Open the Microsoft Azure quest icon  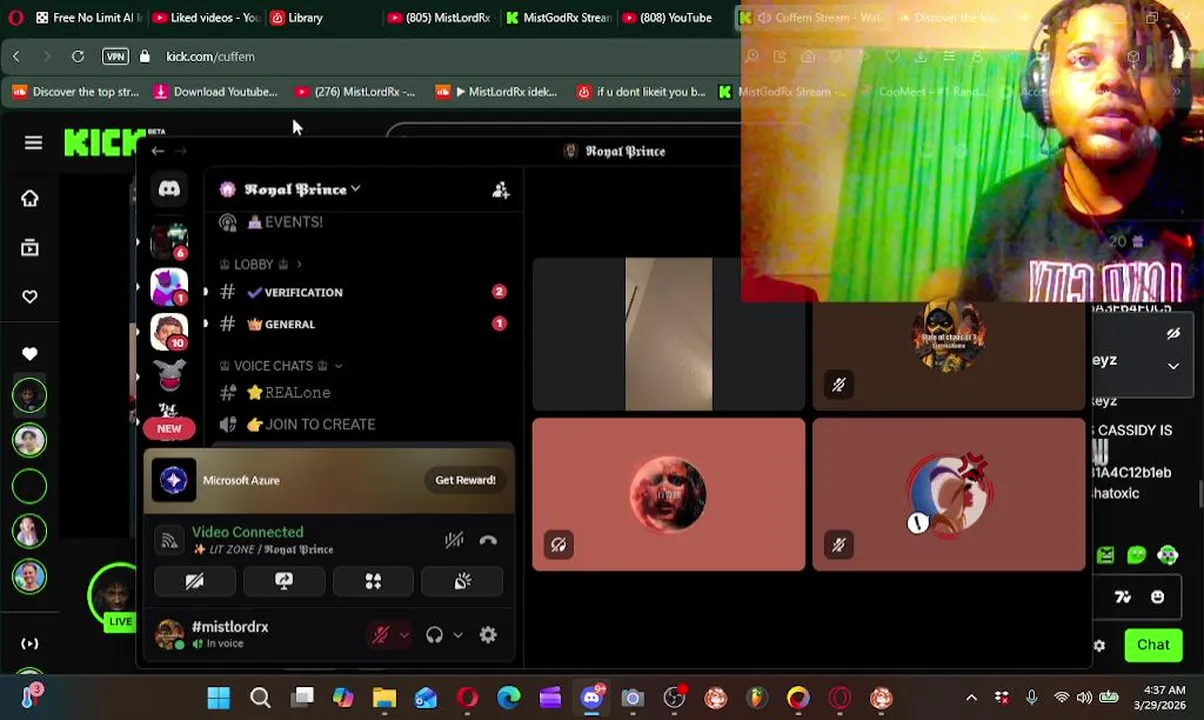click(174, 480)
